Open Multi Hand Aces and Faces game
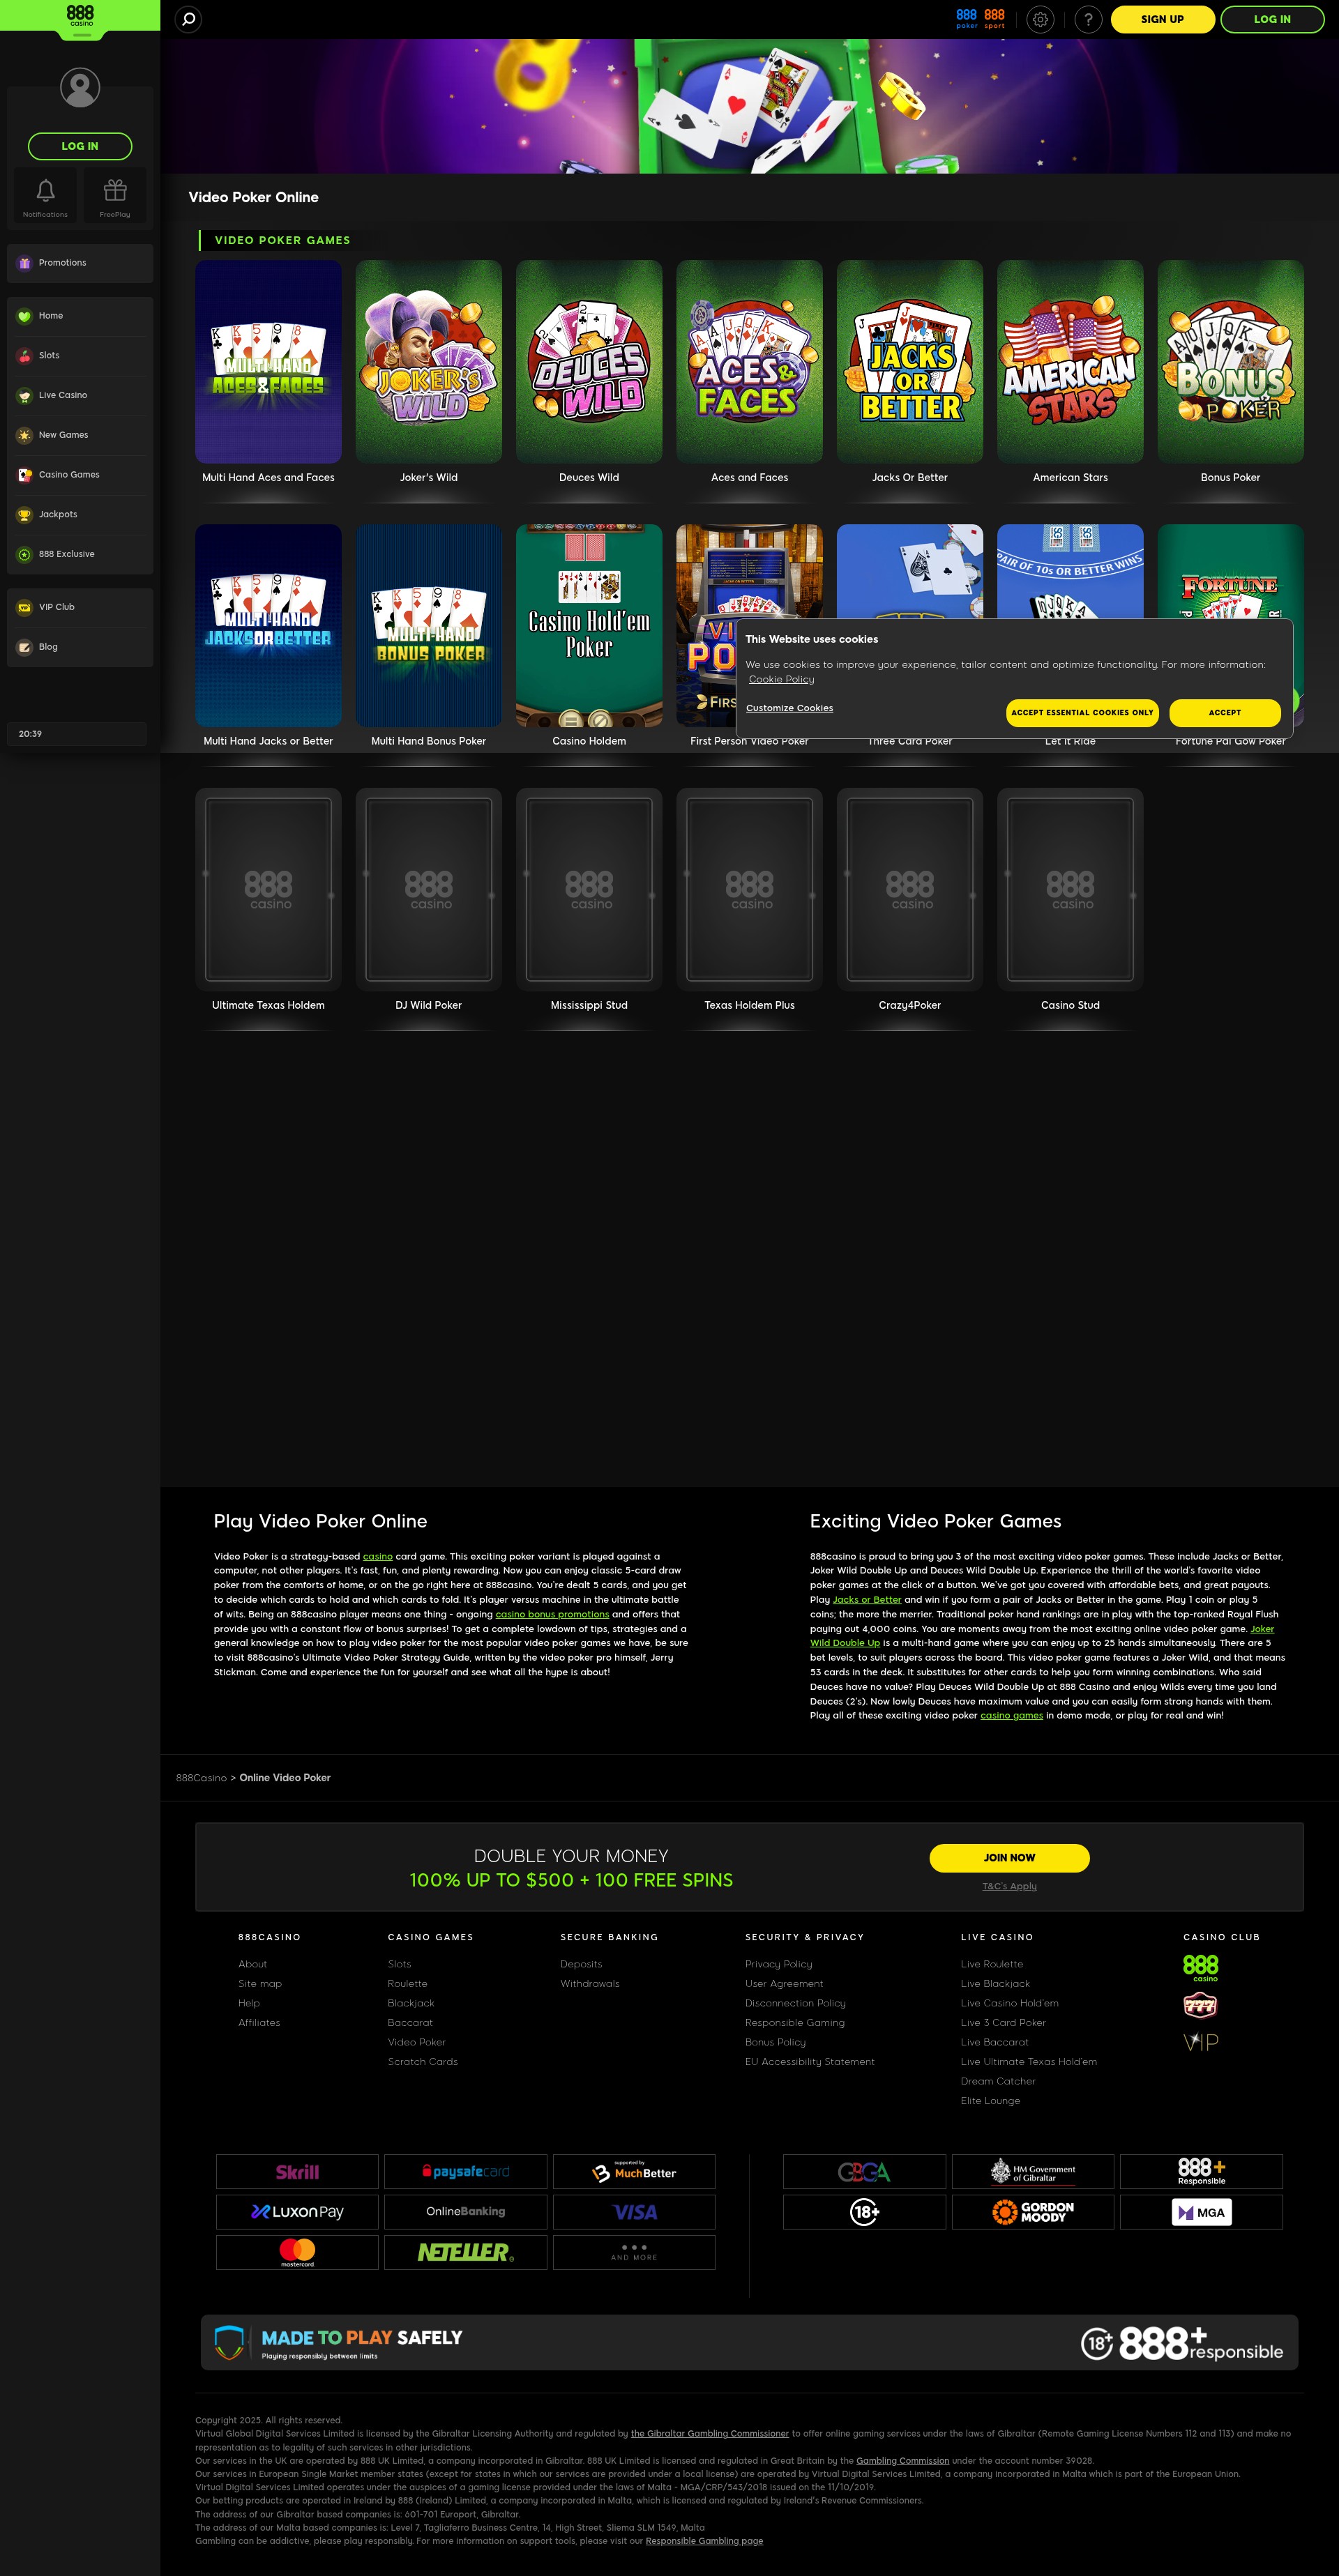Image resolution: width=1339 pixels, height=2576 pixels. click(268, 362)
